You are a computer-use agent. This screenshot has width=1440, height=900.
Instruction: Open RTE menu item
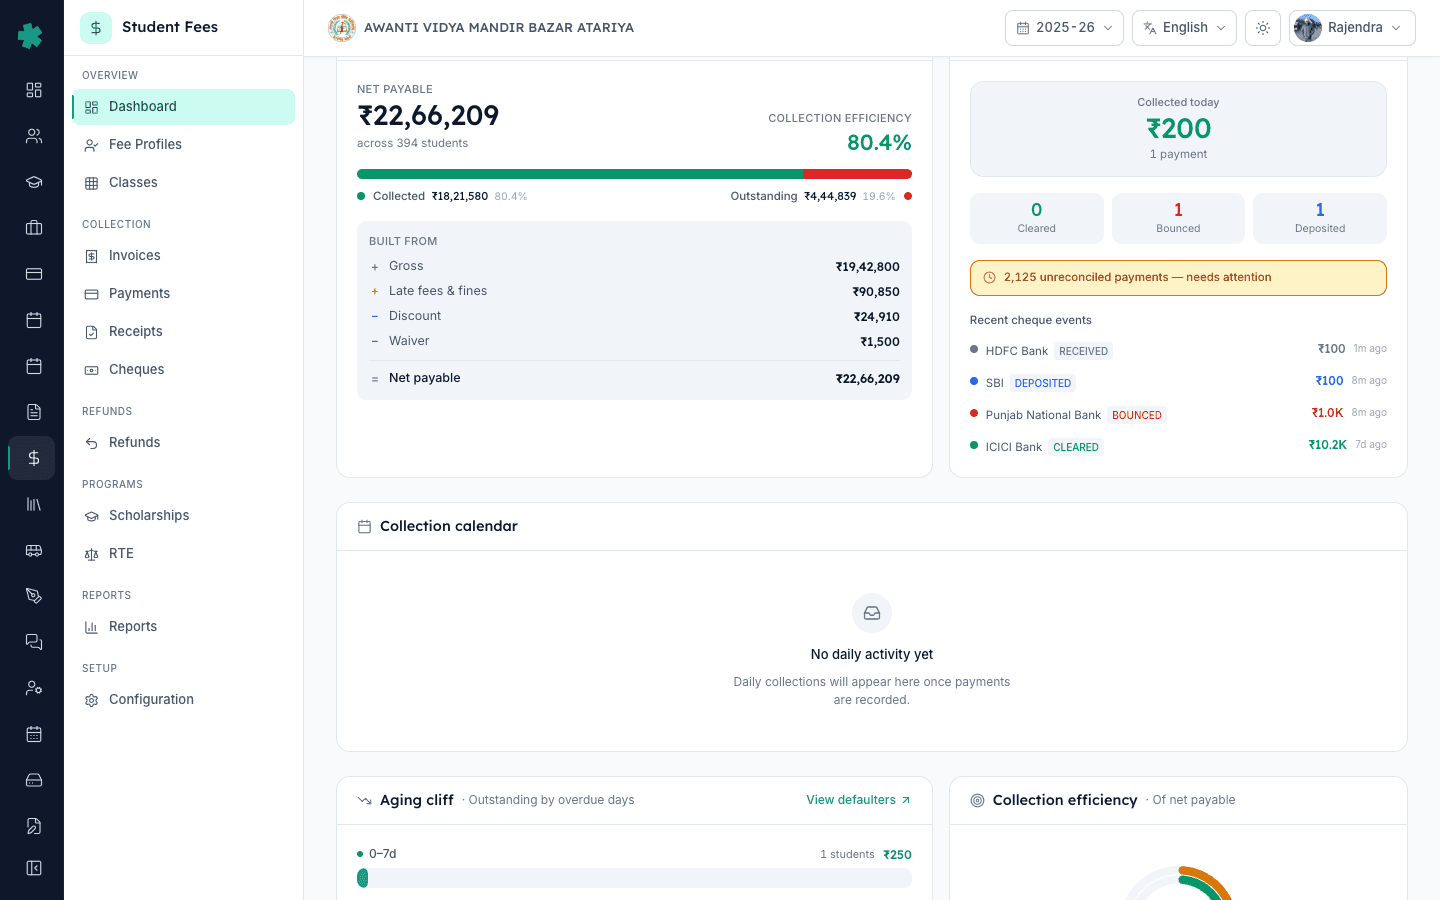(184, 554)
